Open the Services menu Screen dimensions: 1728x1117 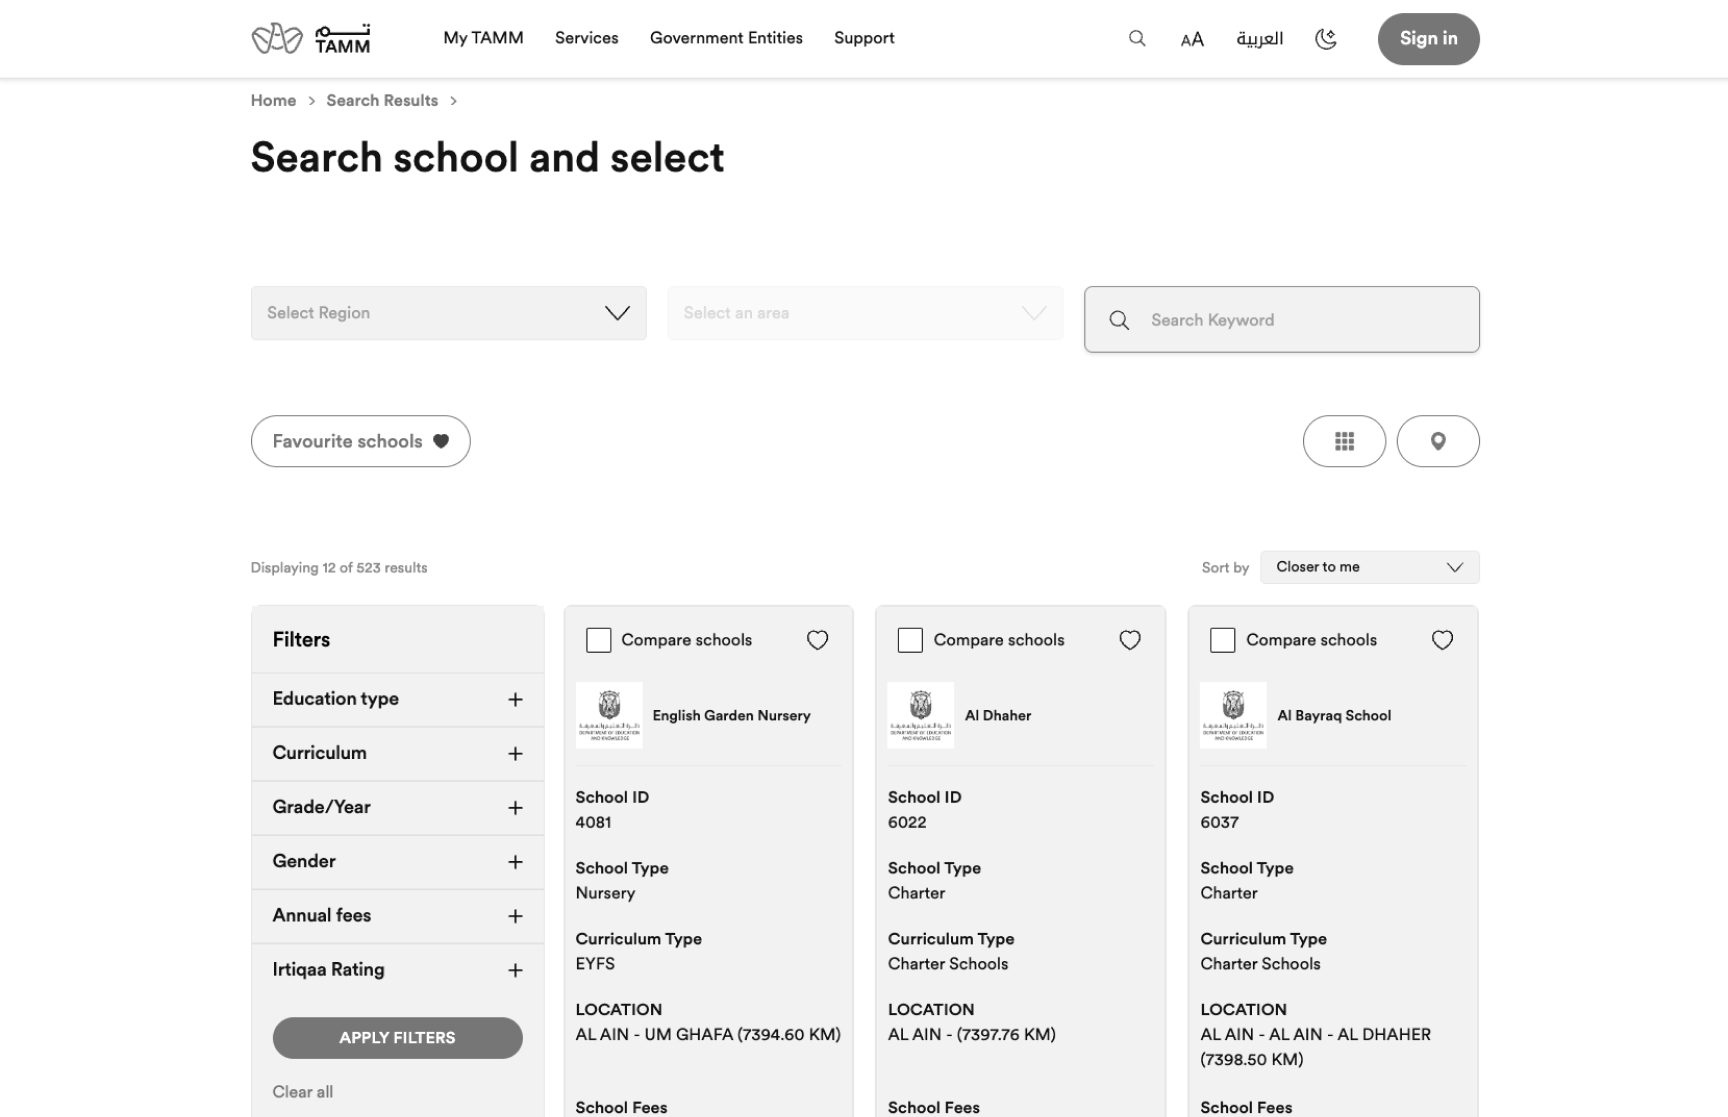[x=586, y=38]
